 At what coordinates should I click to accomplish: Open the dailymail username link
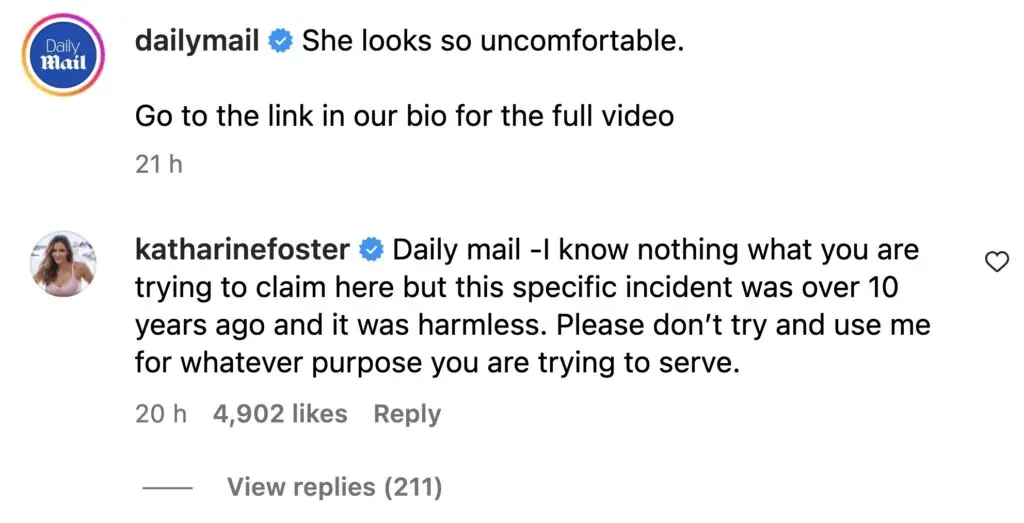197,42
